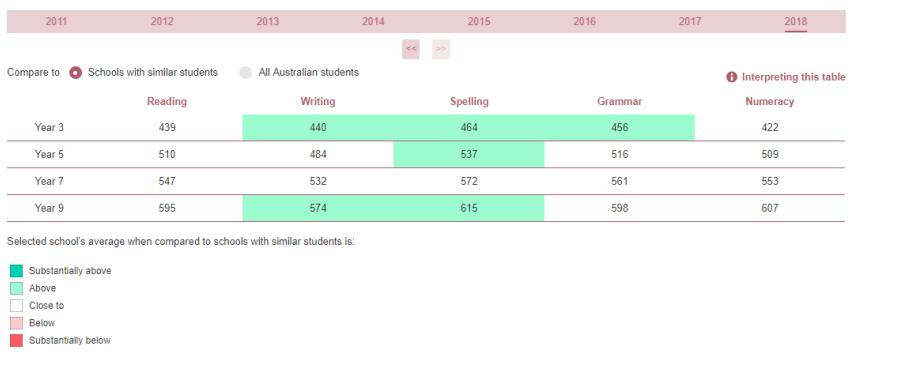
Task: Switch to the 2011 year tab
Action: click(56, 22)
